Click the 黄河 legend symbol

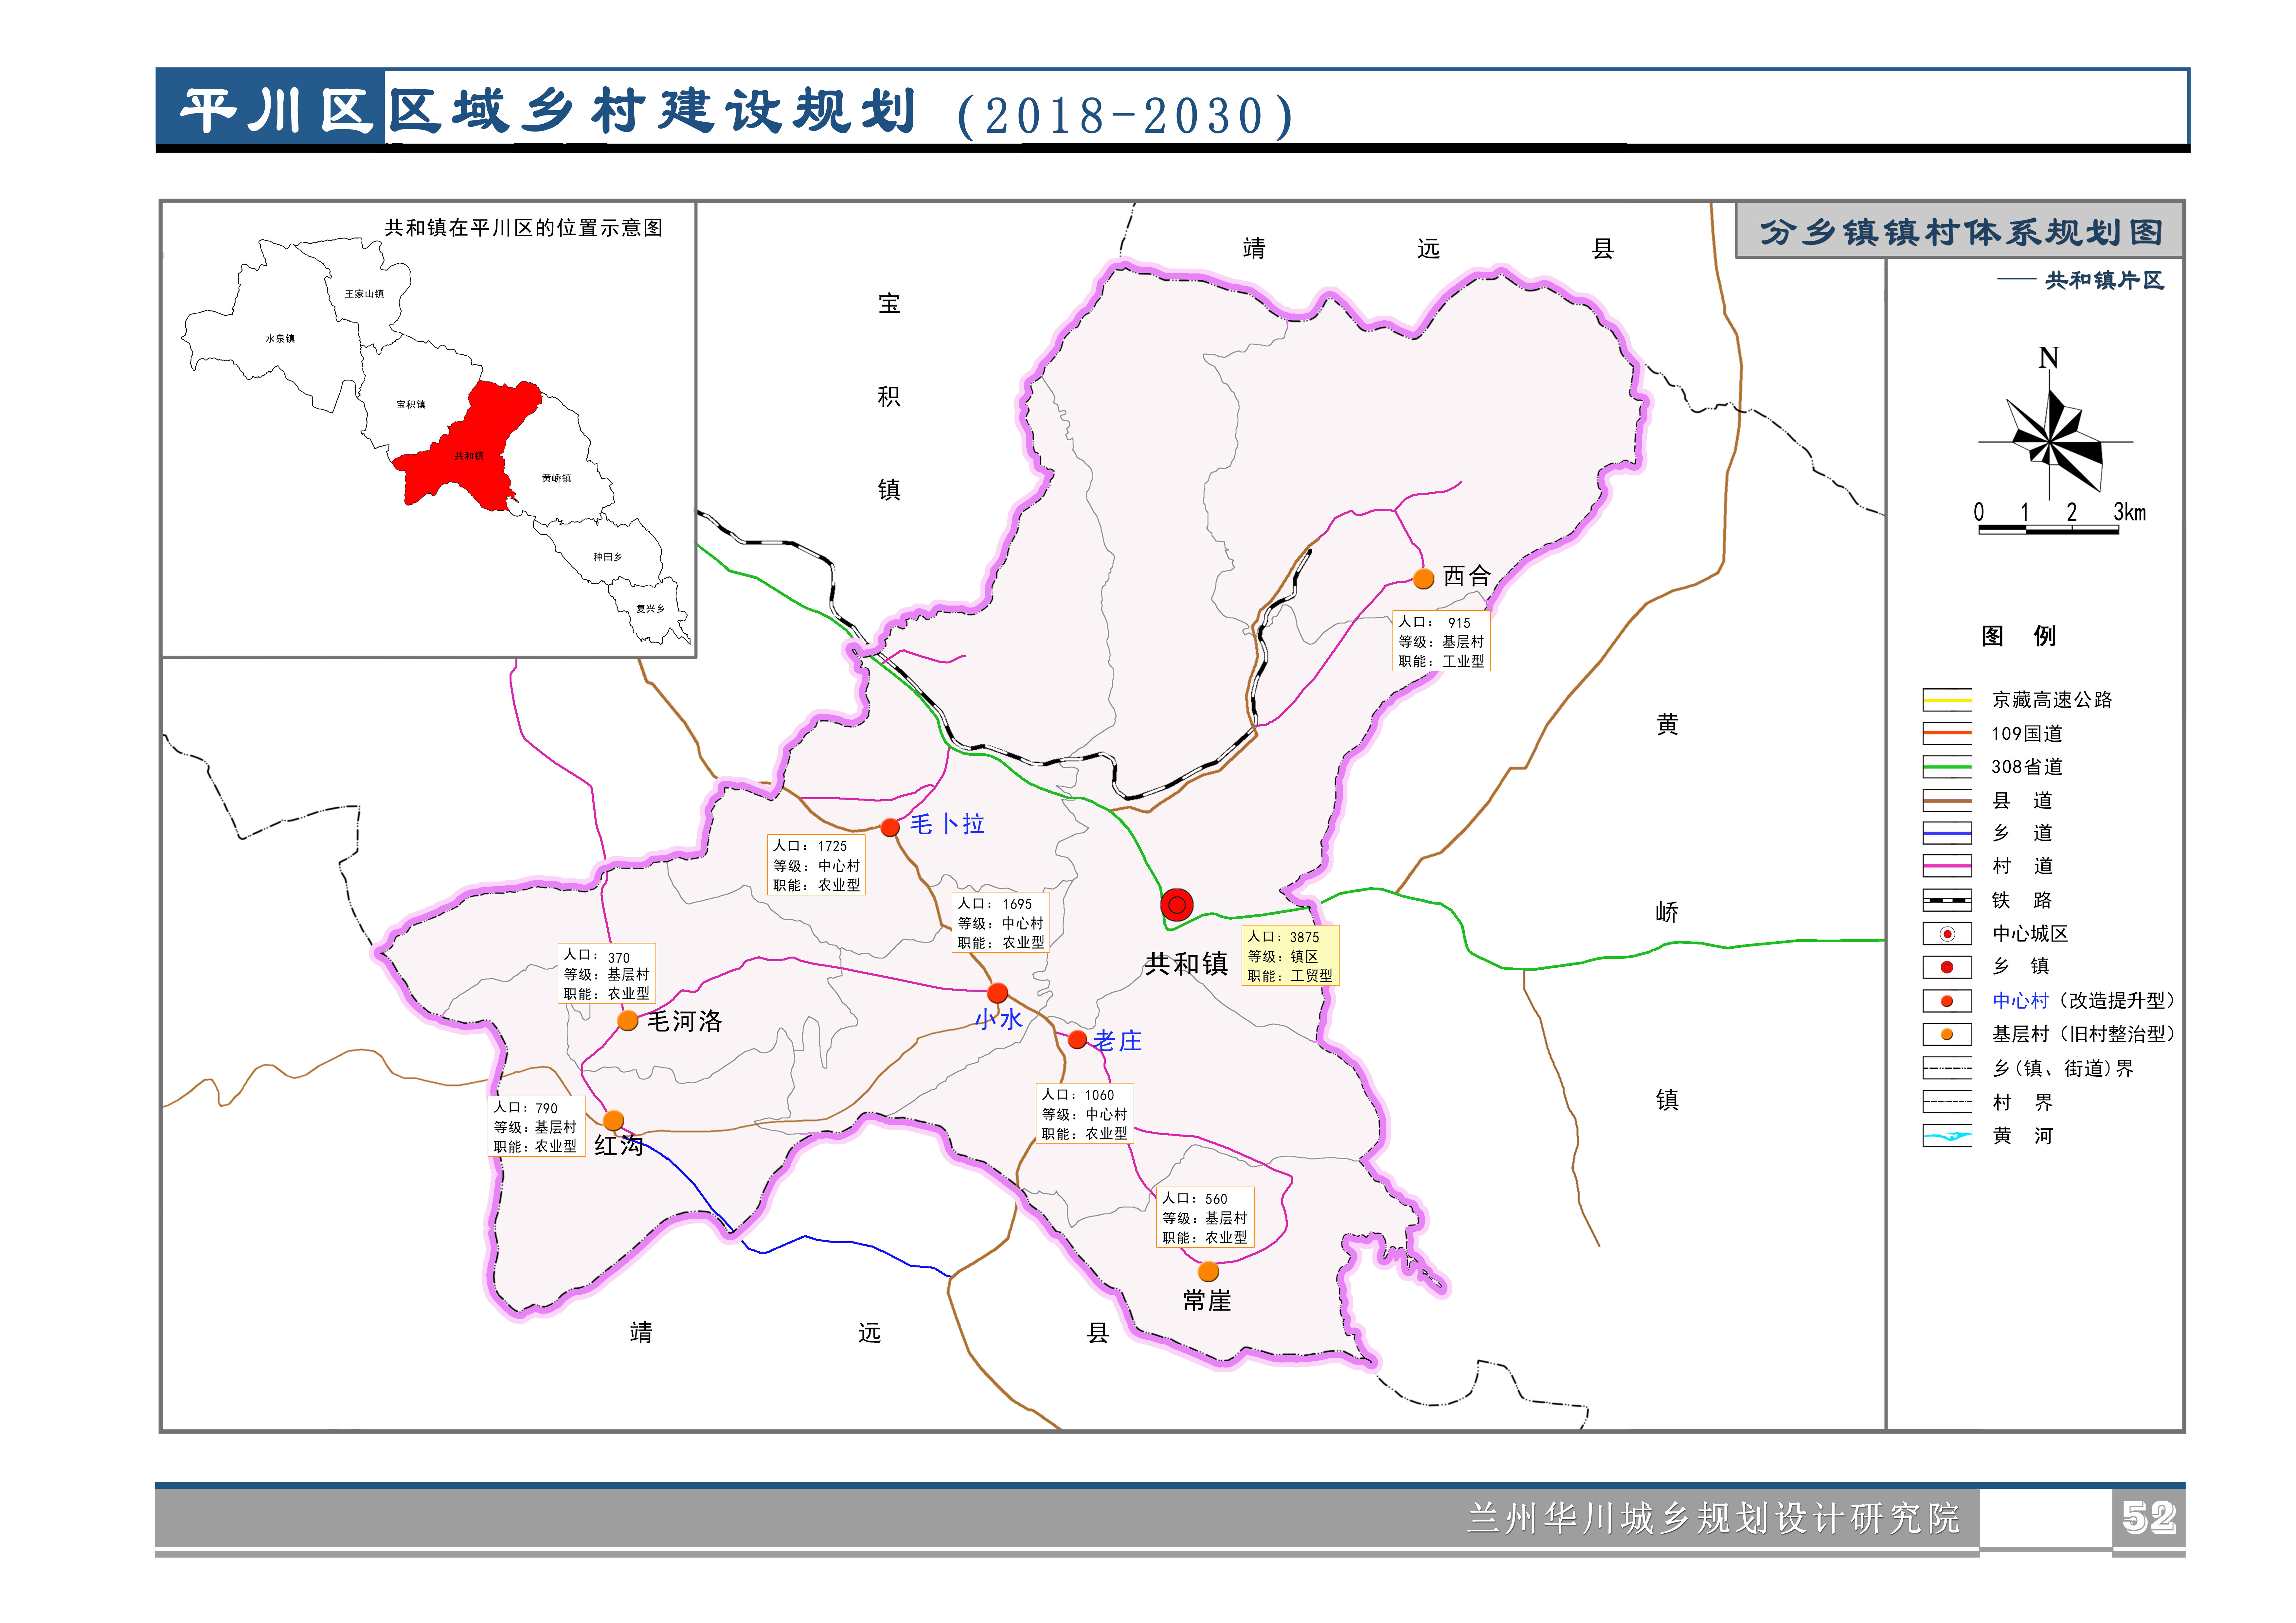1947,1136
